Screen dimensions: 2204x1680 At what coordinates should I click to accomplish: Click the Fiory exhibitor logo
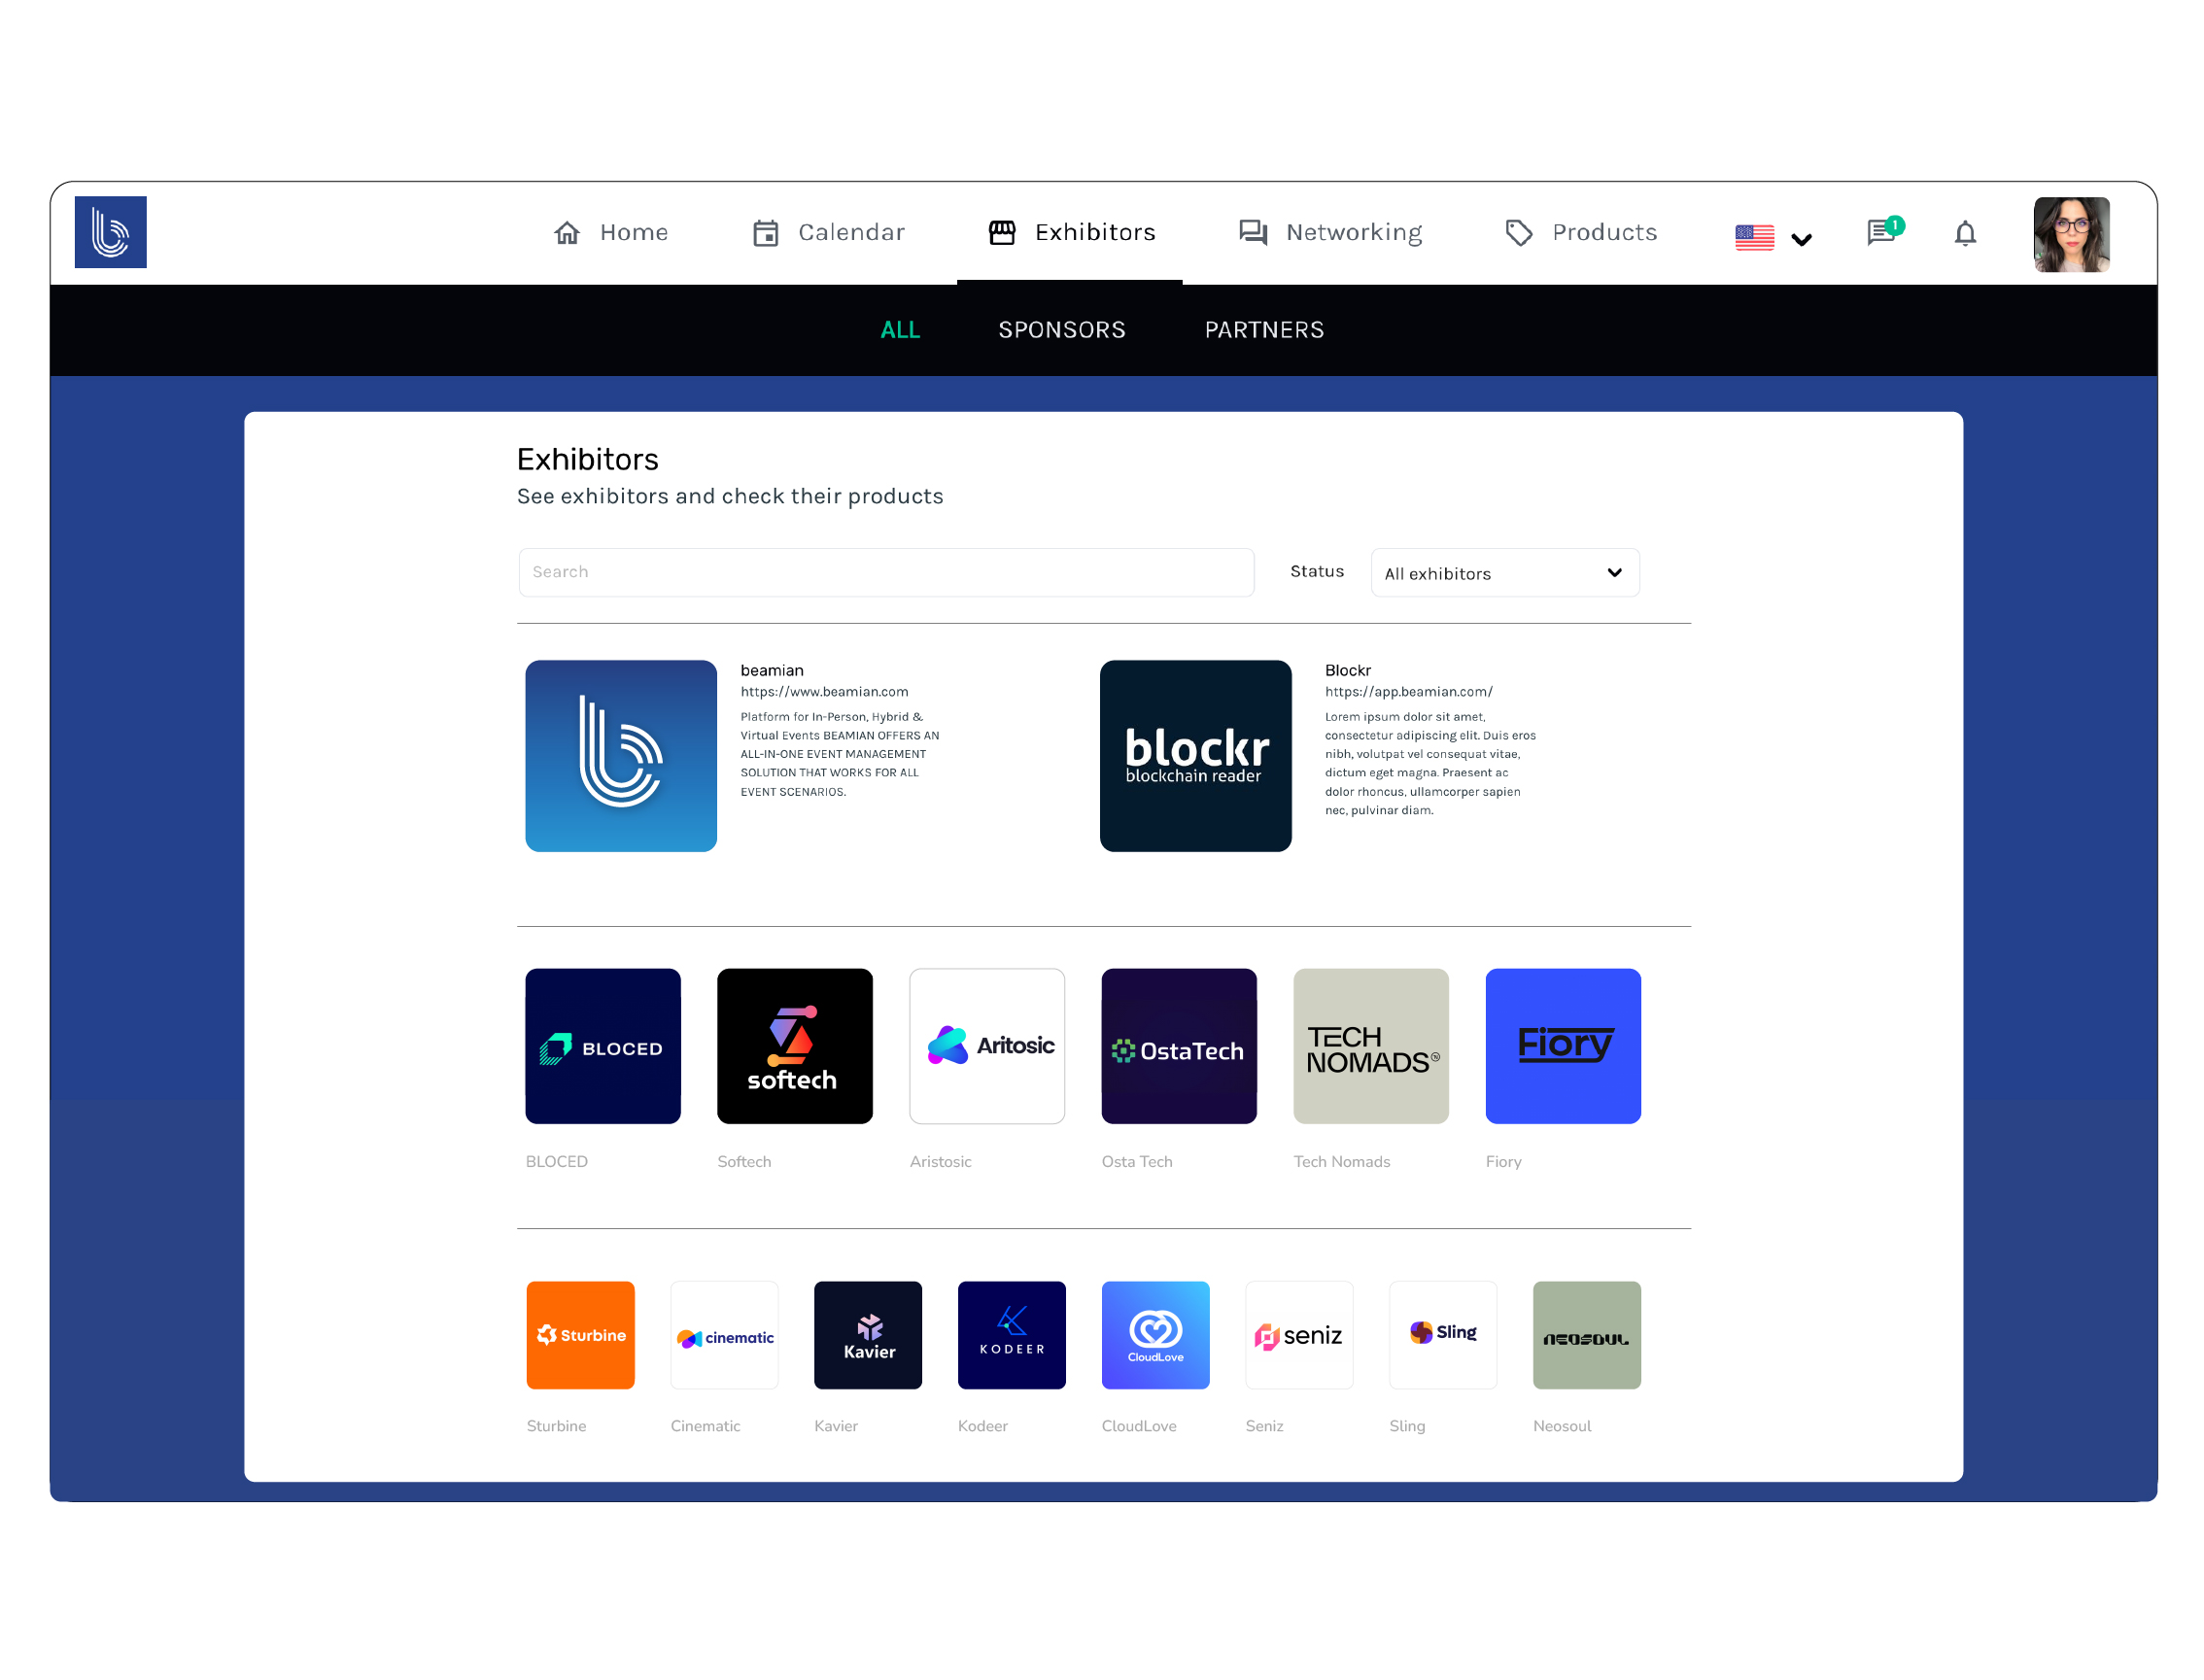coord(1562,1046)
